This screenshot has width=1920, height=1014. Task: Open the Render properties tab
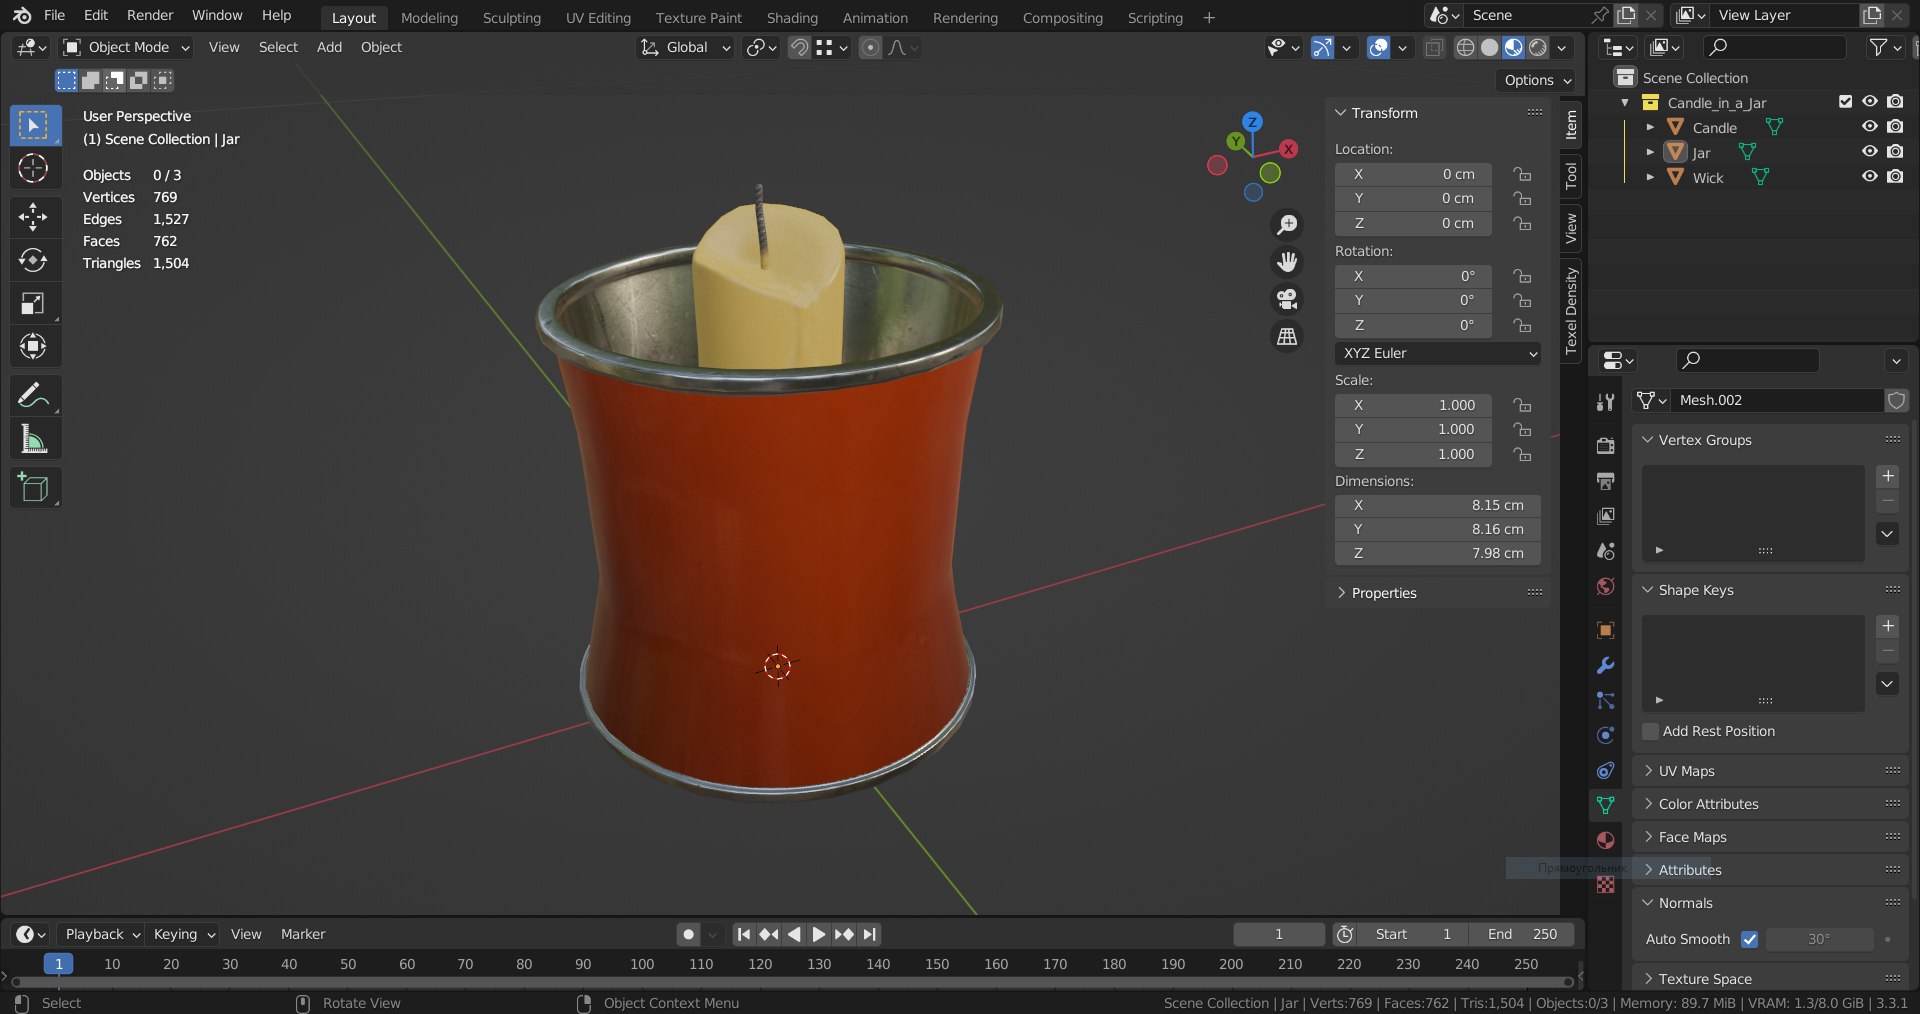(x=1605, y=445)
